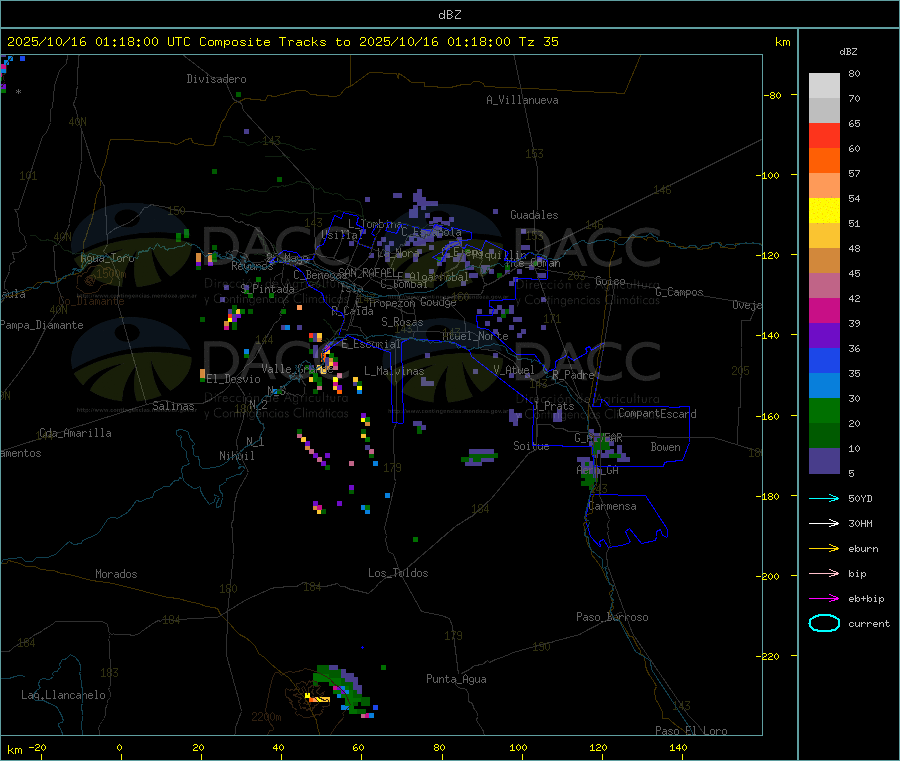Click the Guico map label

coord(610,281)
